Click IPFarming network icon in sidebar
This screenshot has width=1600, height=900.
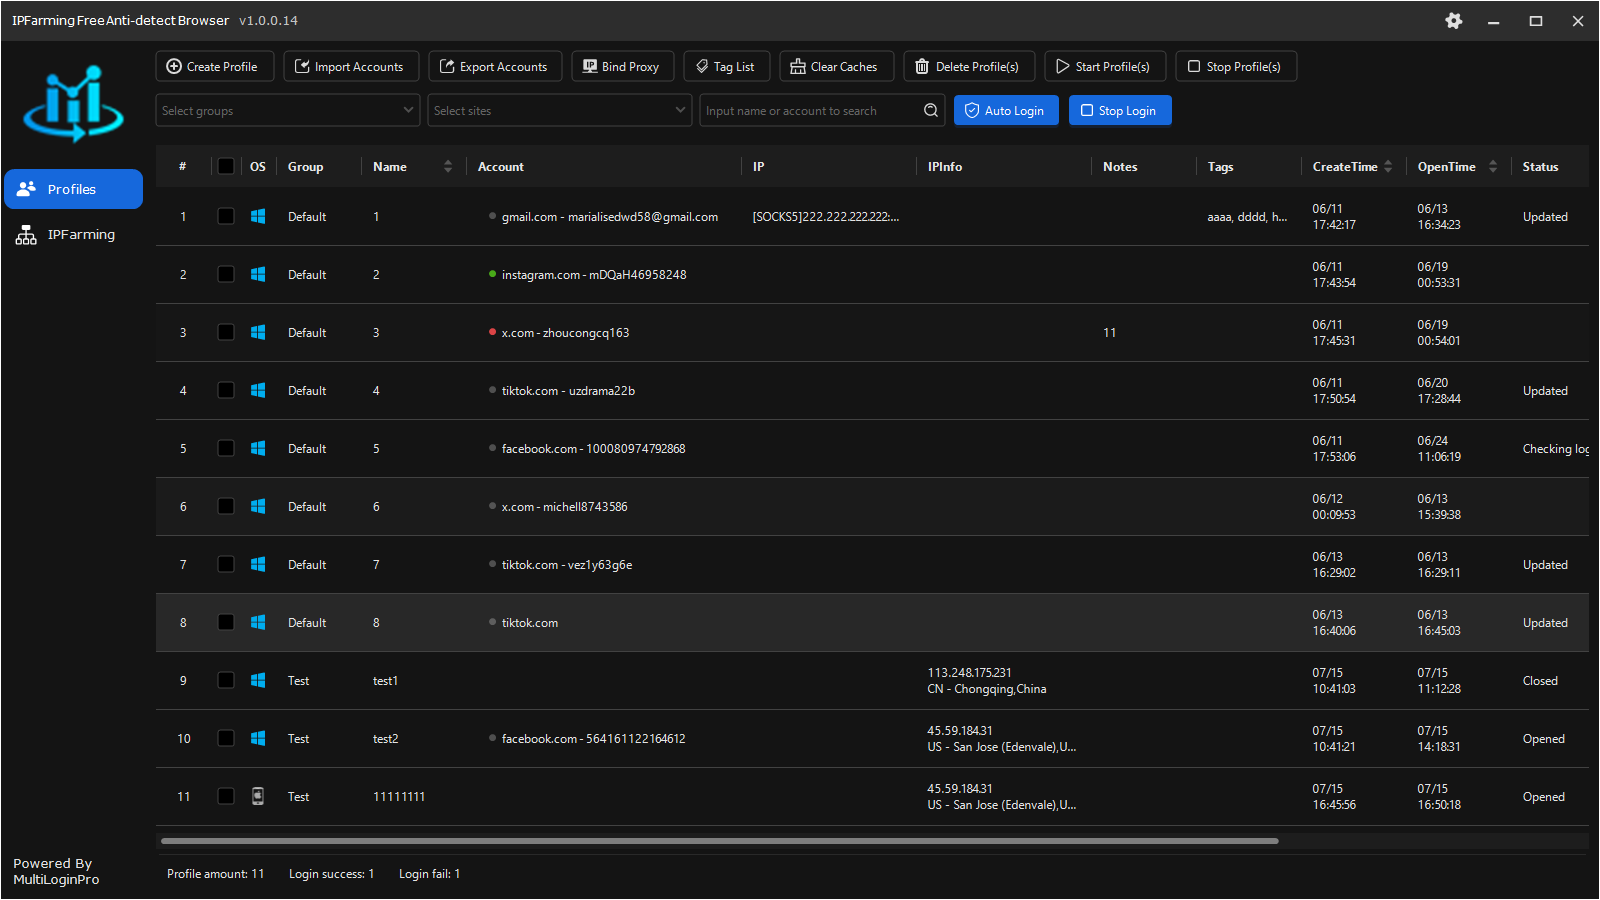point(26,234)
